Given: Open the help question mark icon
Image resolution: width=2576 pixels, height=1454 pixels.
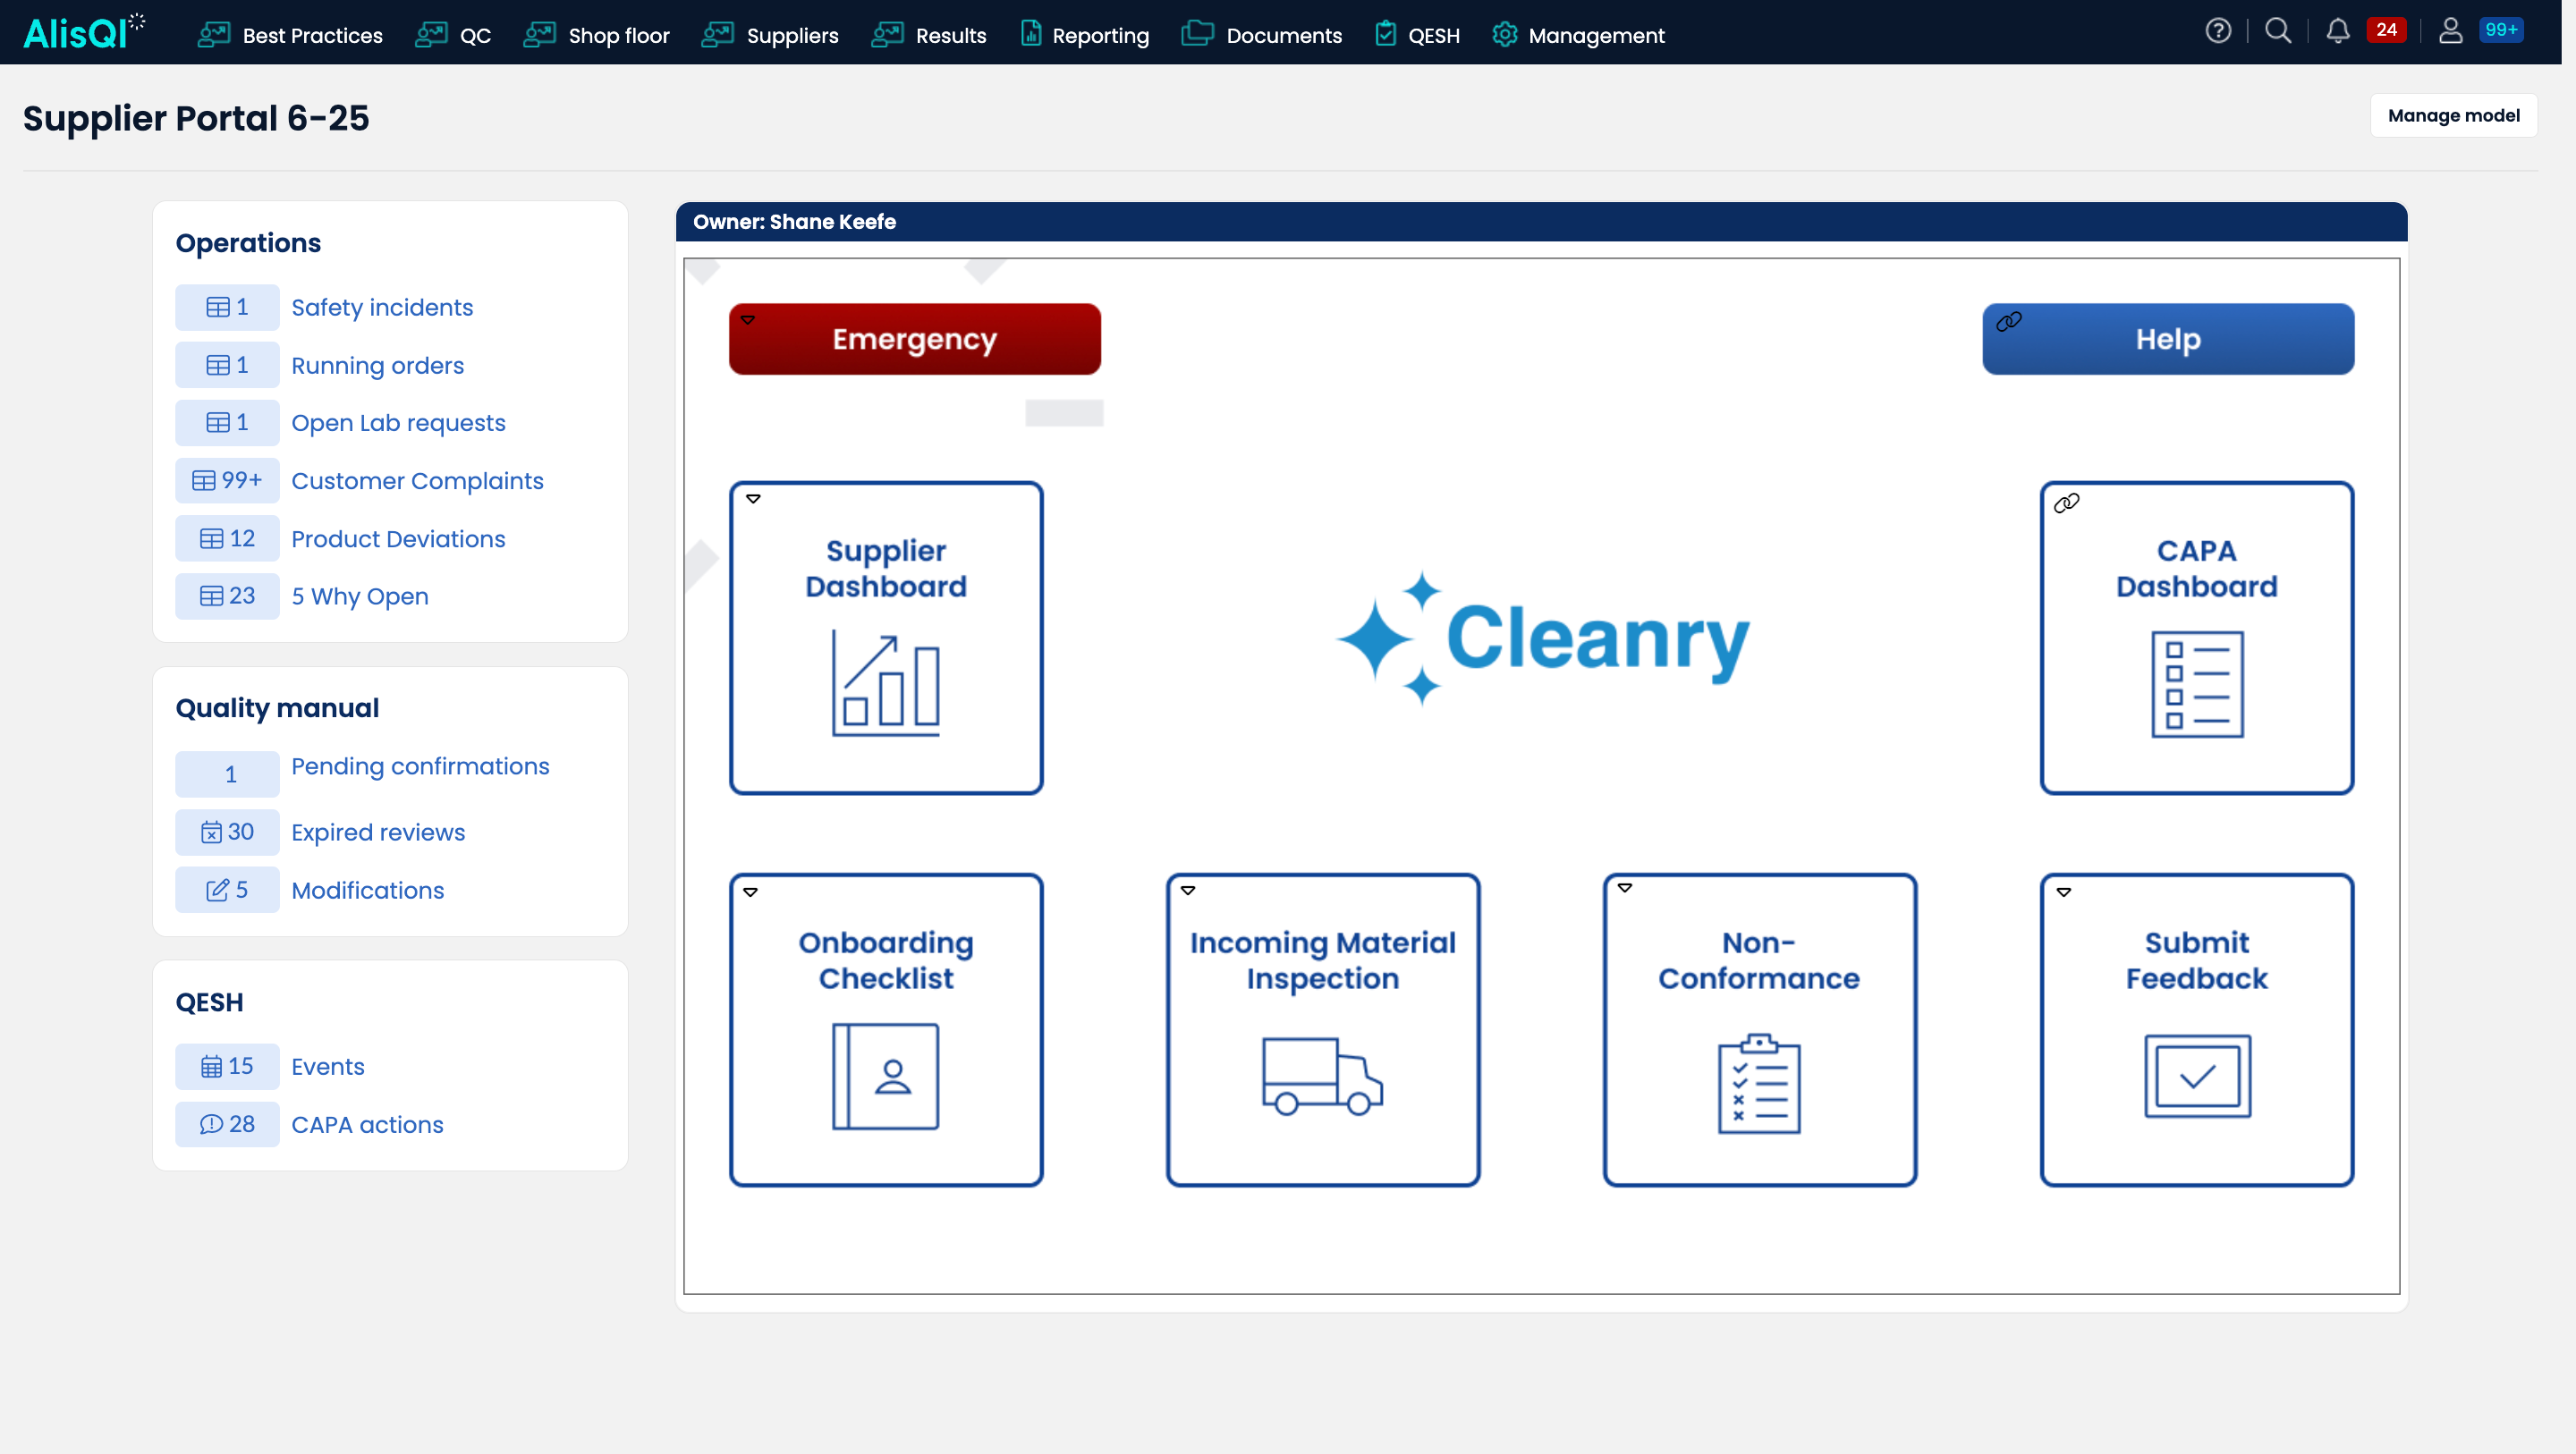Looking at the screenshot, I should coord(2218,31).
